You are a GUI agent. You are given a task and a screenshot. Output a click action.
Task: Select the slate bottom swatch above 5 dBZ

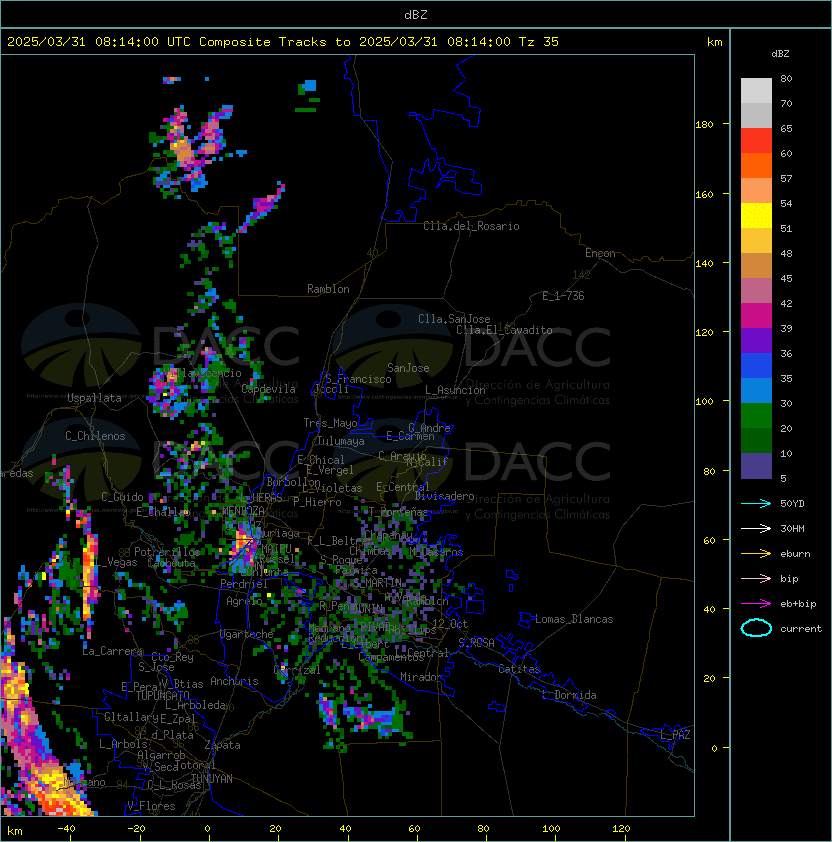[756, 466]
